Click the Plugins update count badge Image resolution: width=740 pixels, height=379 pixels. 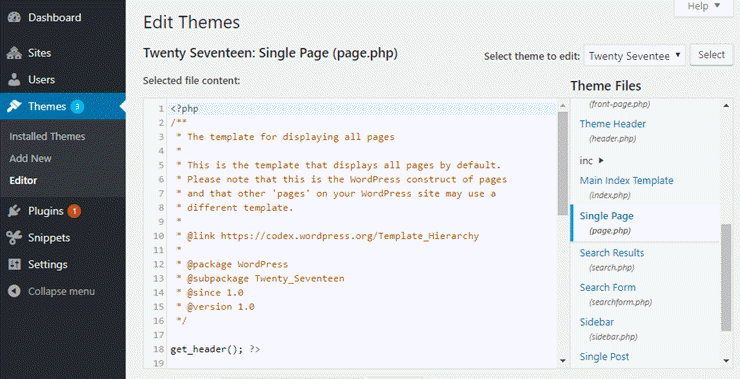(x=74, y=211)
